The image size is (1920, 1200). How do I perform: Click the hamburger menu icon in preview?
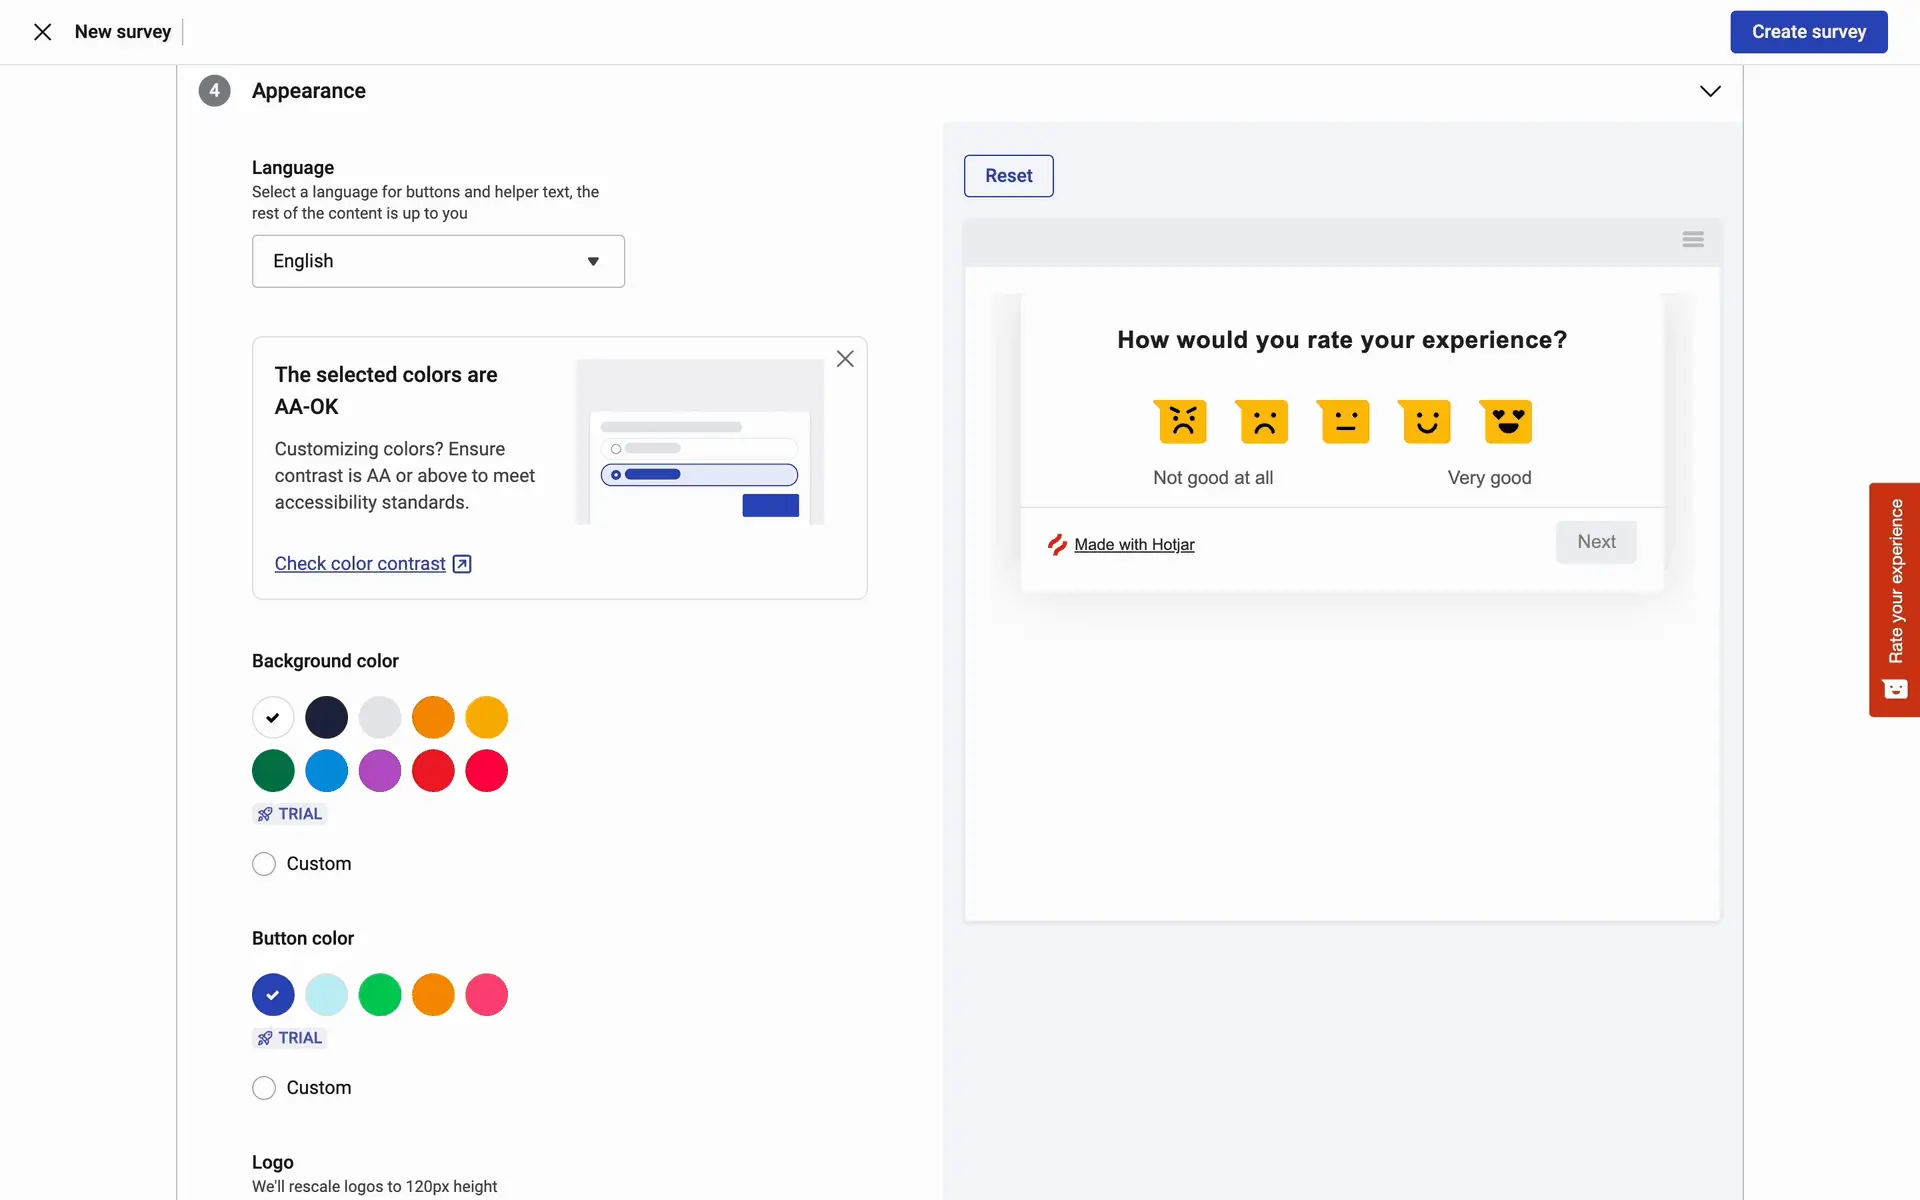pyautogui.click(x=1692, y=239)
